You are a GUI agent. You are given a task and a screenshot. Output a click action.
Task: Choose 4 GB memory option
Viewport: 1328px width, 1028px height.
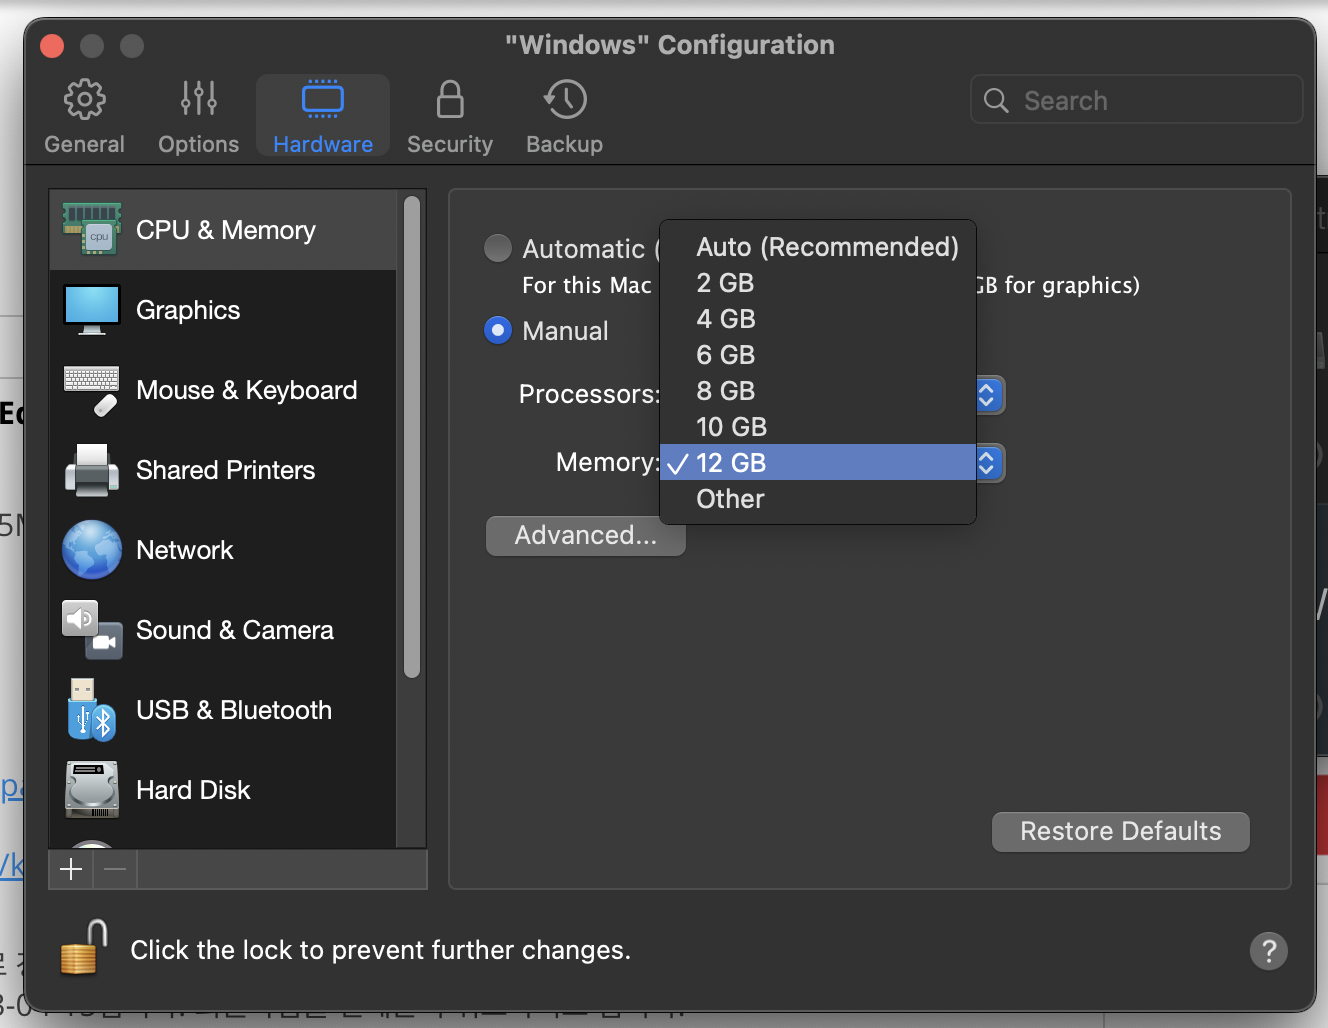coord(818,319)
